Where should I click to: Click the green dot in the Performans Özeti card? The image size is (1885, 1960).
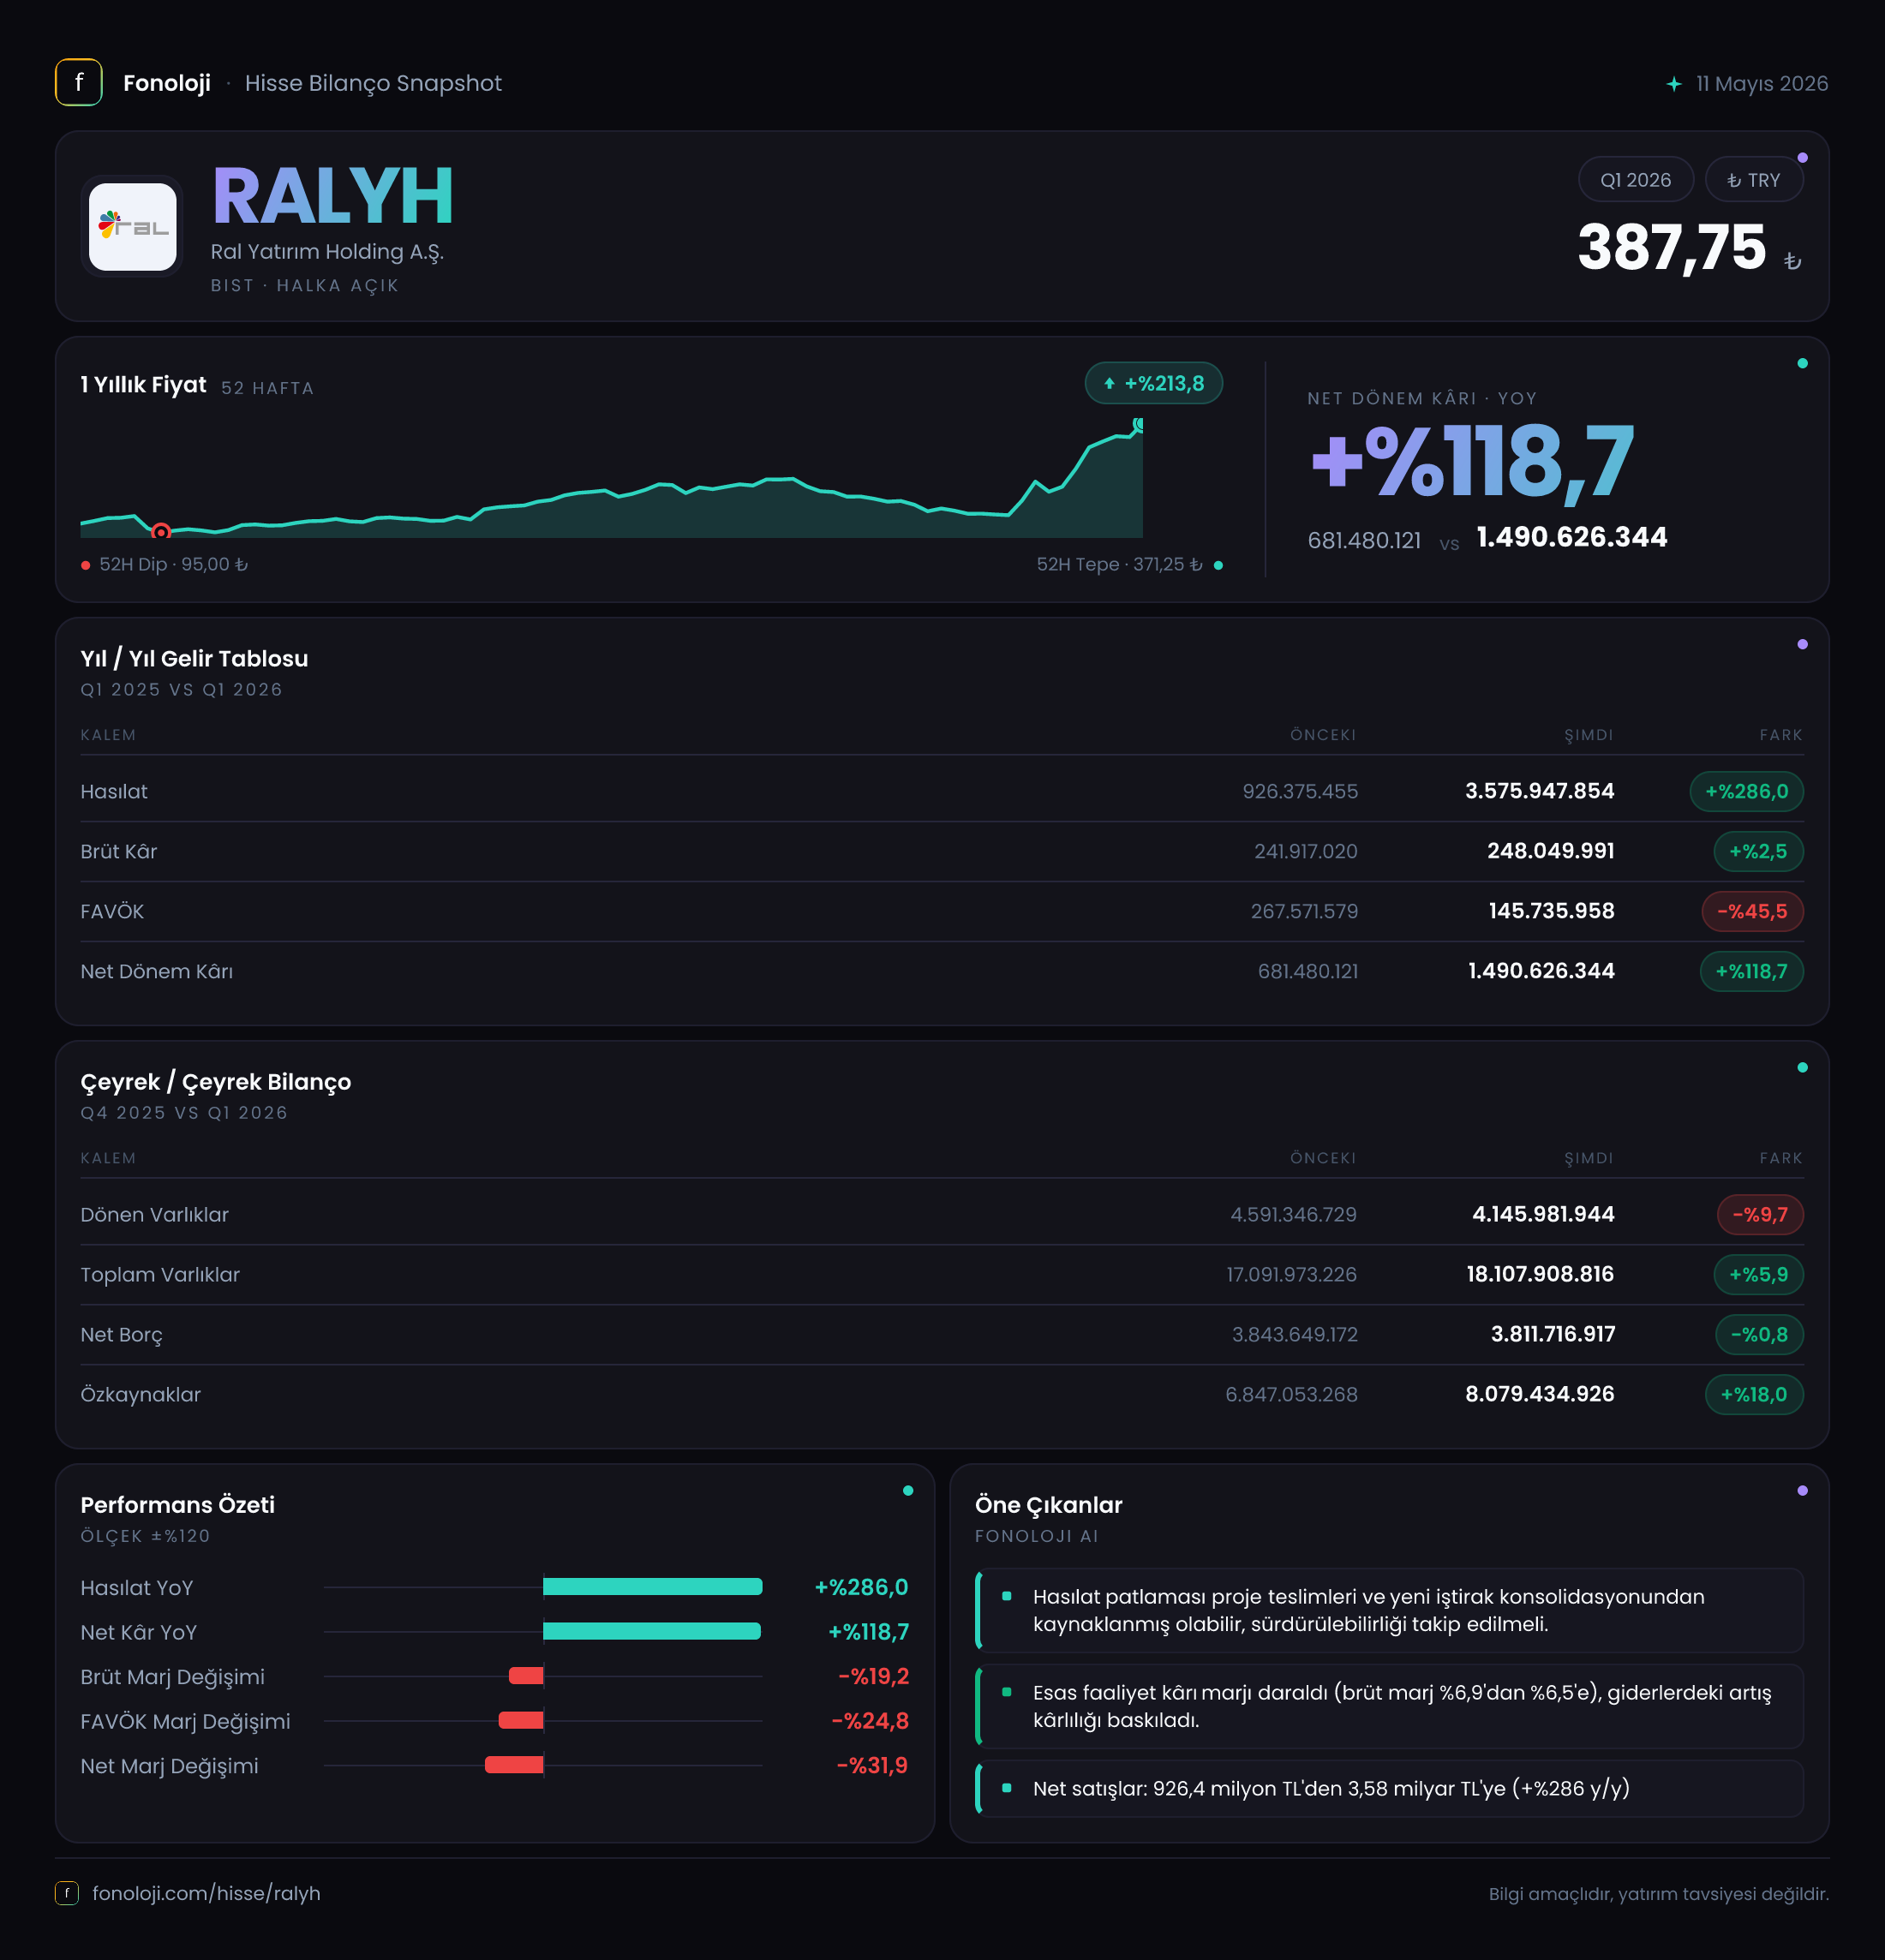tap(908, 1490)
